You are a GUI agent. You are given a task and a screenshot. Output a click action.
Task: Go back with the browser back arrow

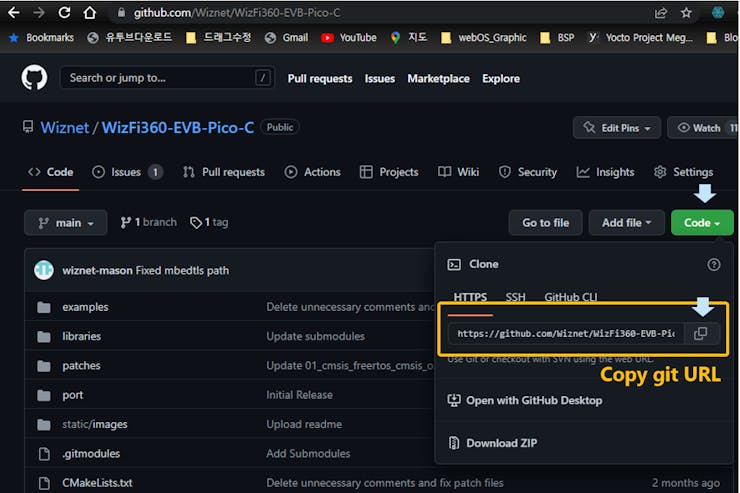(14, 13)
